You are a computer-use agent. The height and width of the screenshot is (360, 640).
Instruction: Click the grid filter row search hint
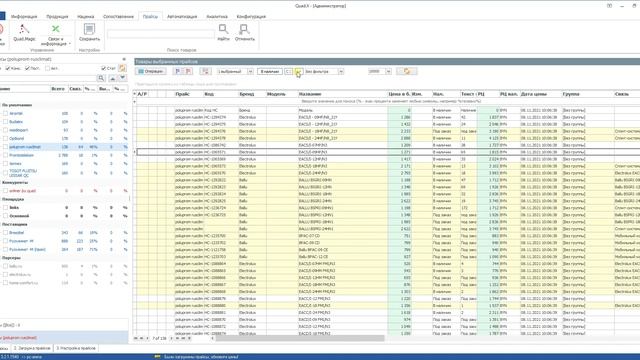(391, 101)
